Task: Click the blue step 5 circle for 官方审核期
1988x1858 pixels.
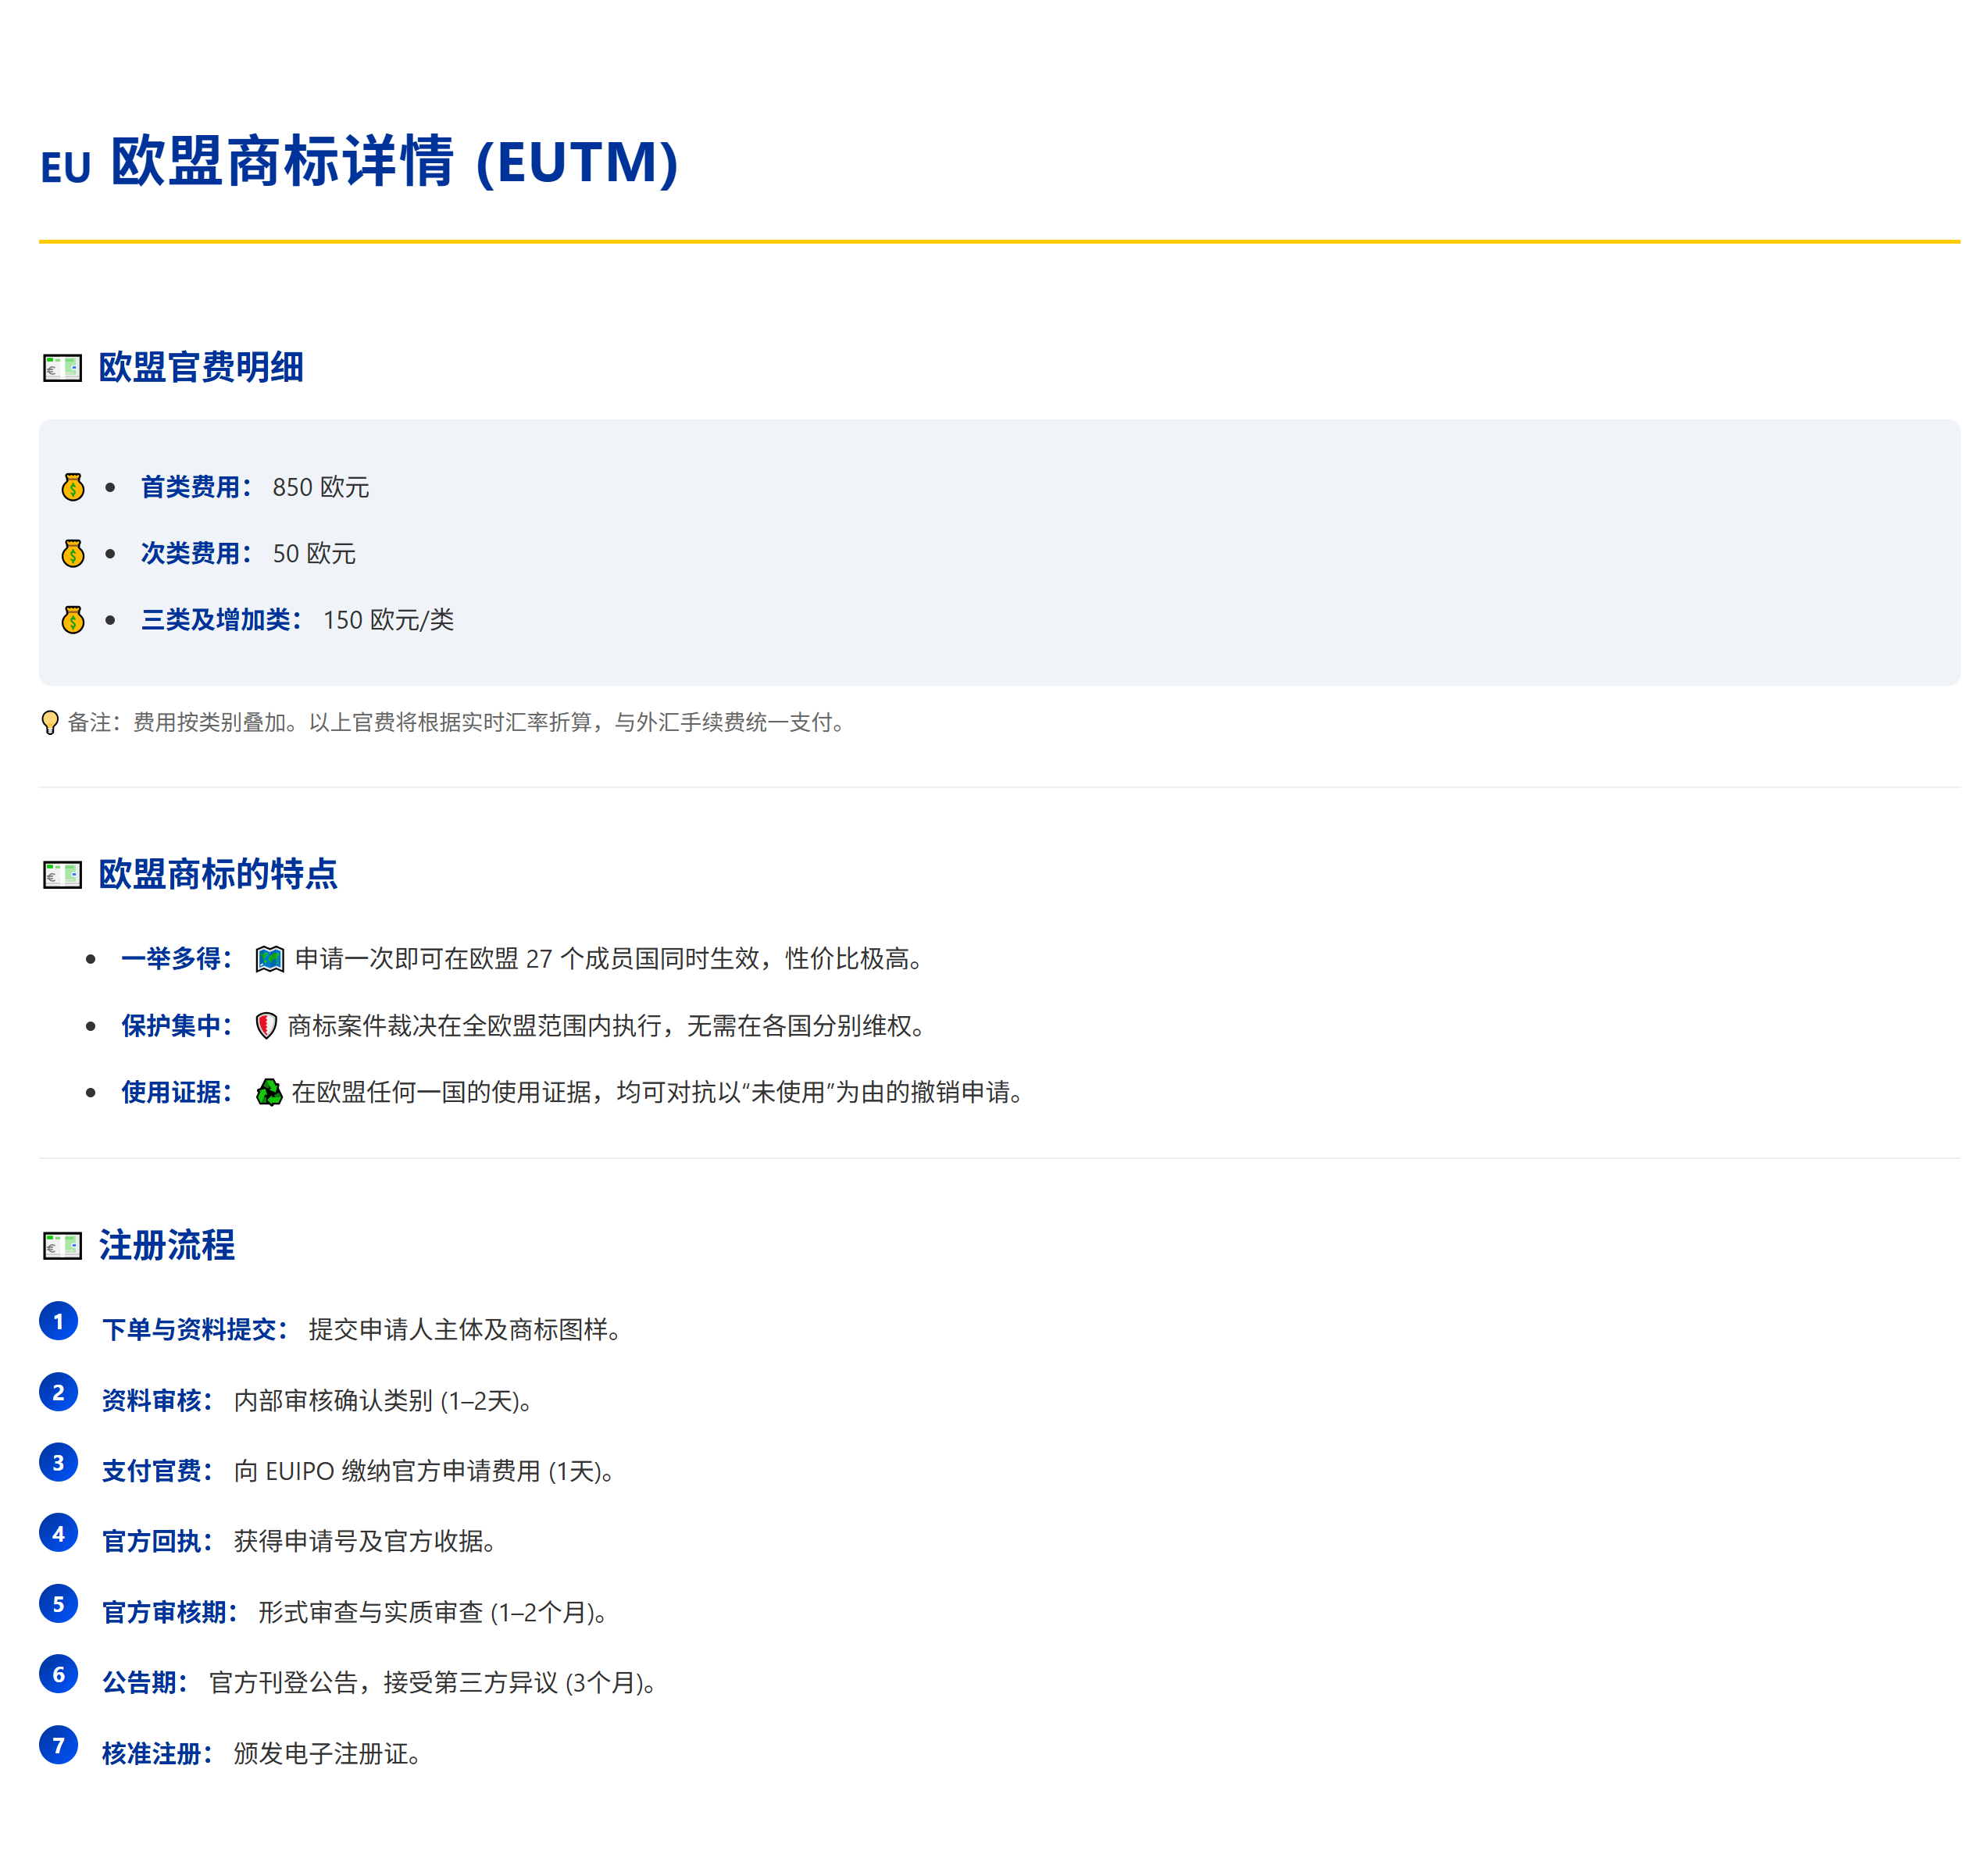Action: (x=58, y=1604)
